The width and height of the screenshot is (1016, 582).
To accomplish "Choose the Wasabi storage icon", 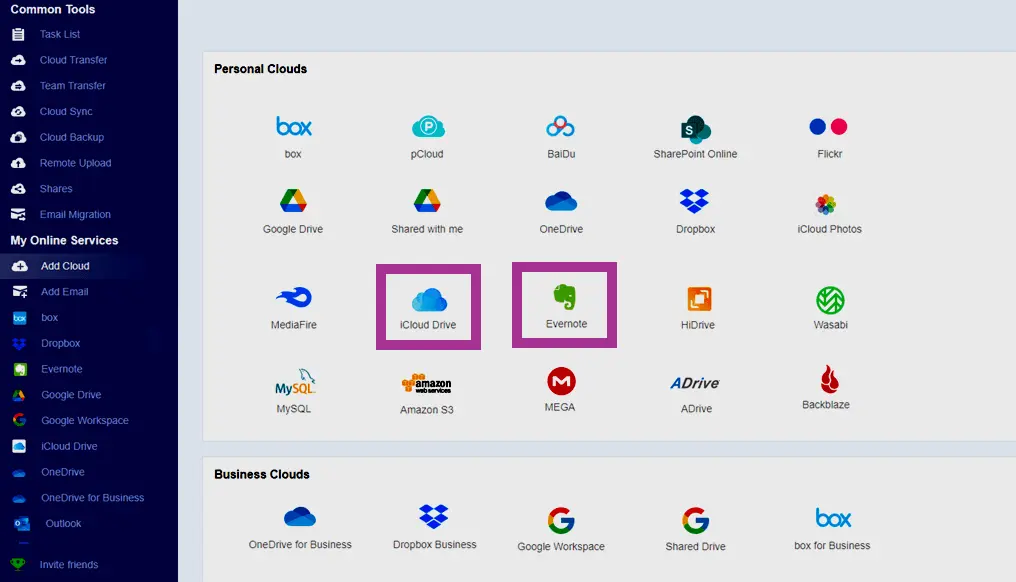I will point(830,300).
